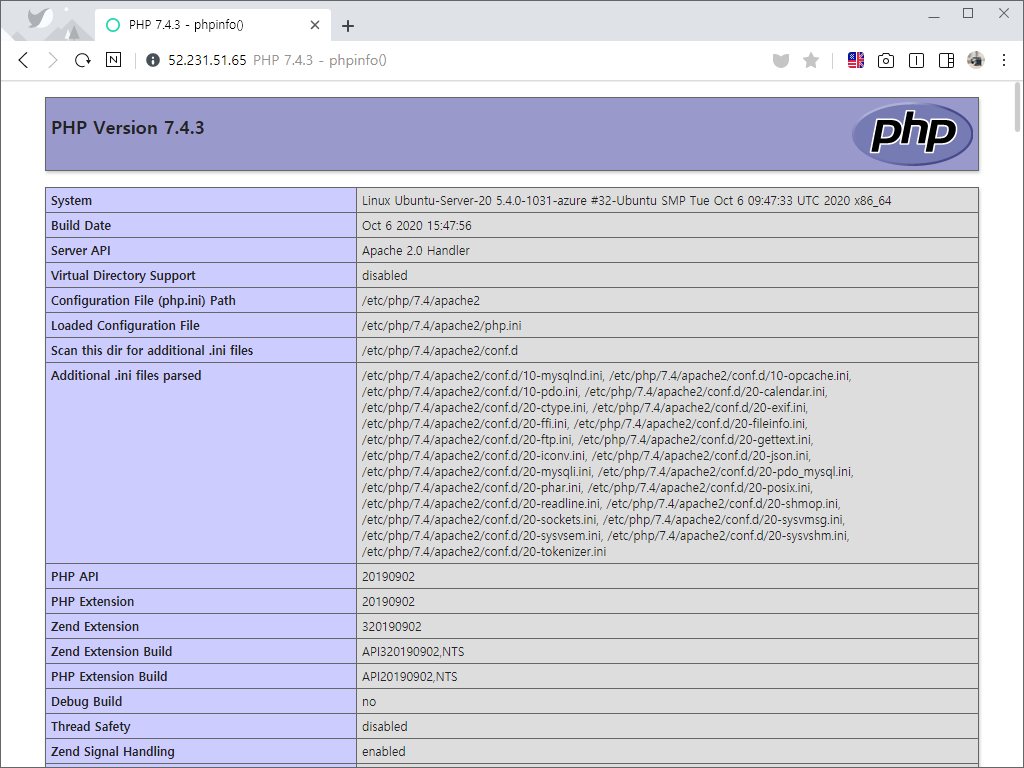
Task: View site information icon beside the address
Action: pyautogui.click(x=153, y=60)
